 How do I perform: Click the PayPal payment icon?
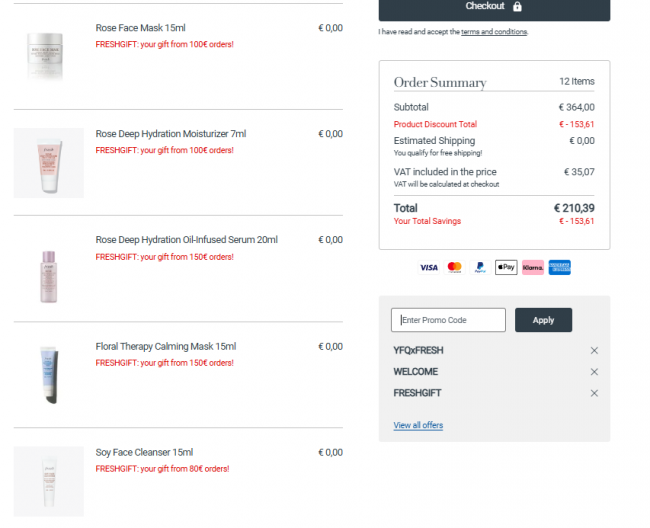480,267
